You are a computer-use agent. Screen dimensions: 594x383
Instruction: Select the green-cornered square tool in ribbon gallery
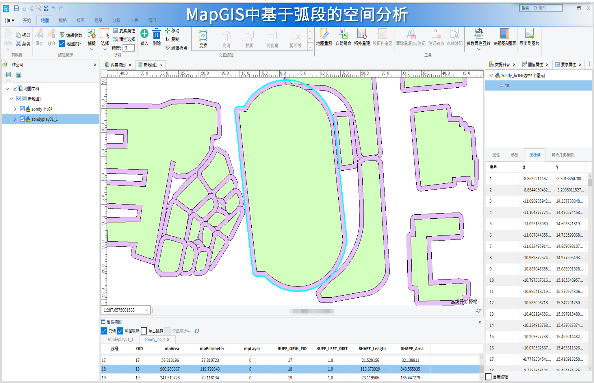pyautogui.click(x=203, y=36)
